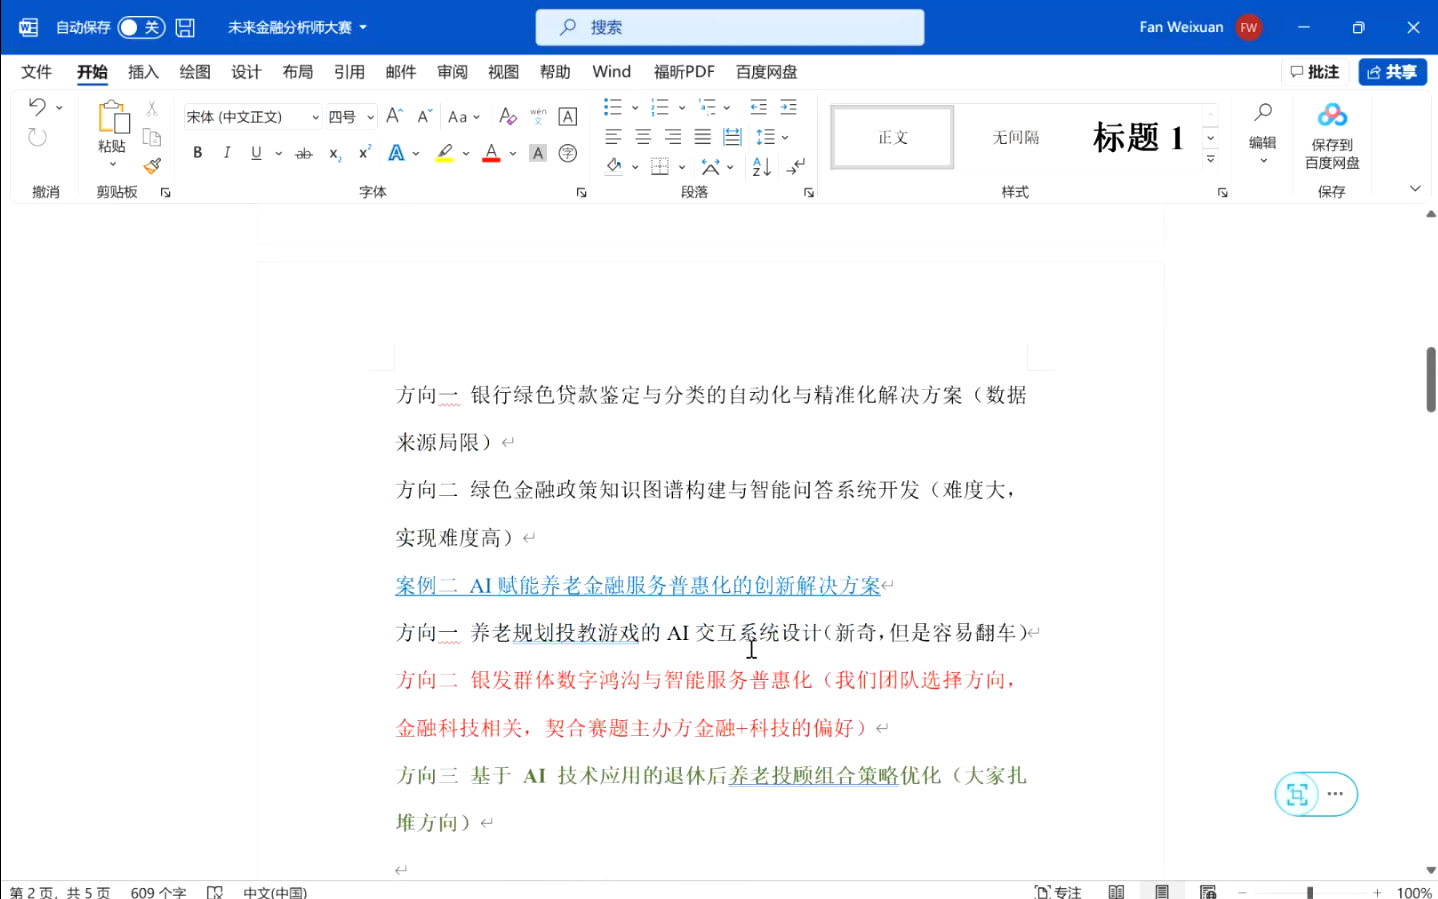Screen dimensions: 1438x899
Task: Center align the paragraph text
Action: (643, 137)
